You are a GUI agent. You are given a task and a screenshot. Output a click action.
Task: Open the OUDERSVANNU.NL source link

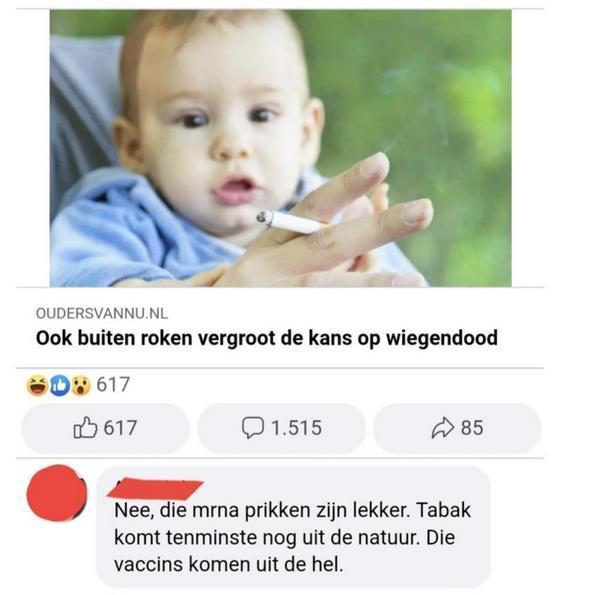(102, 314)
